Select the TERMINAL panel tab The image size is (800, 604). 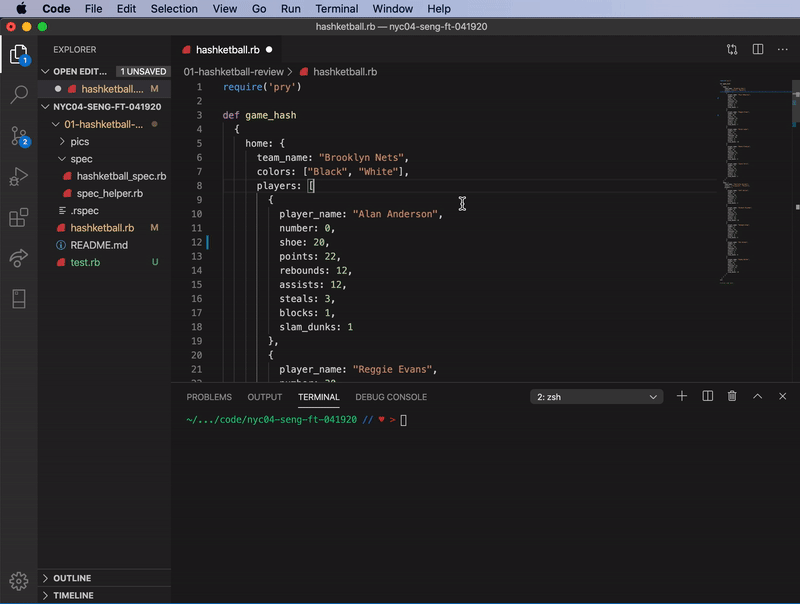pyautogui.click(x=318, y=397)
